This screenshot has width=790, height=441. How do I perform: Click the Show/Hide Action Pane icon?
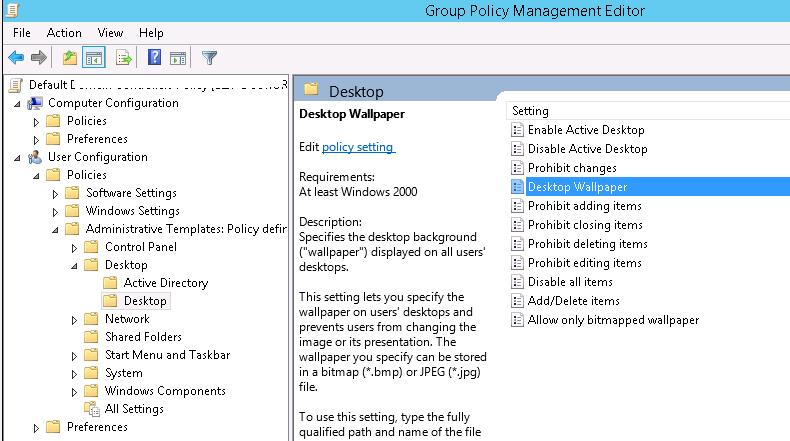coord(177,58)
